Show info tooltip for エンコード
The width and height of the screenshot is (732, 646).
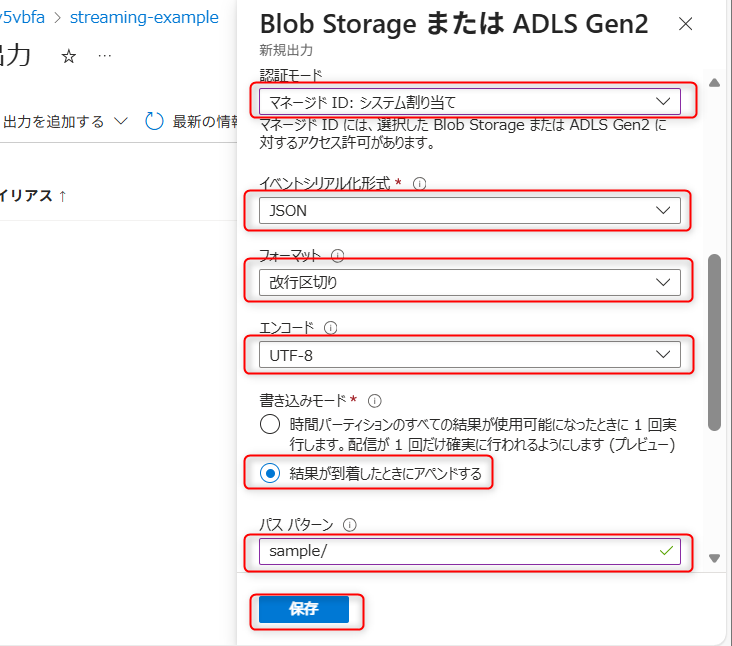click(x=331, y=327)
